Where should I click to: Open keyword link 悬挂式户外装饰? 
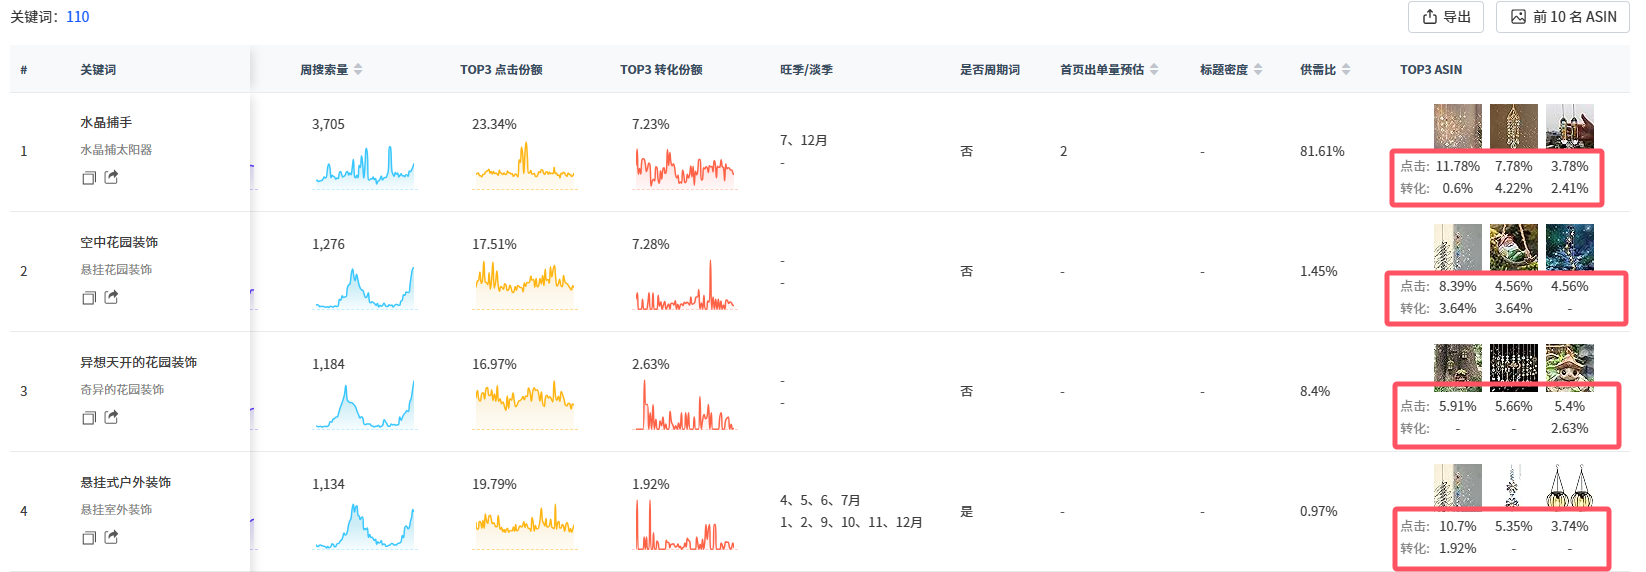pos(126,482)
